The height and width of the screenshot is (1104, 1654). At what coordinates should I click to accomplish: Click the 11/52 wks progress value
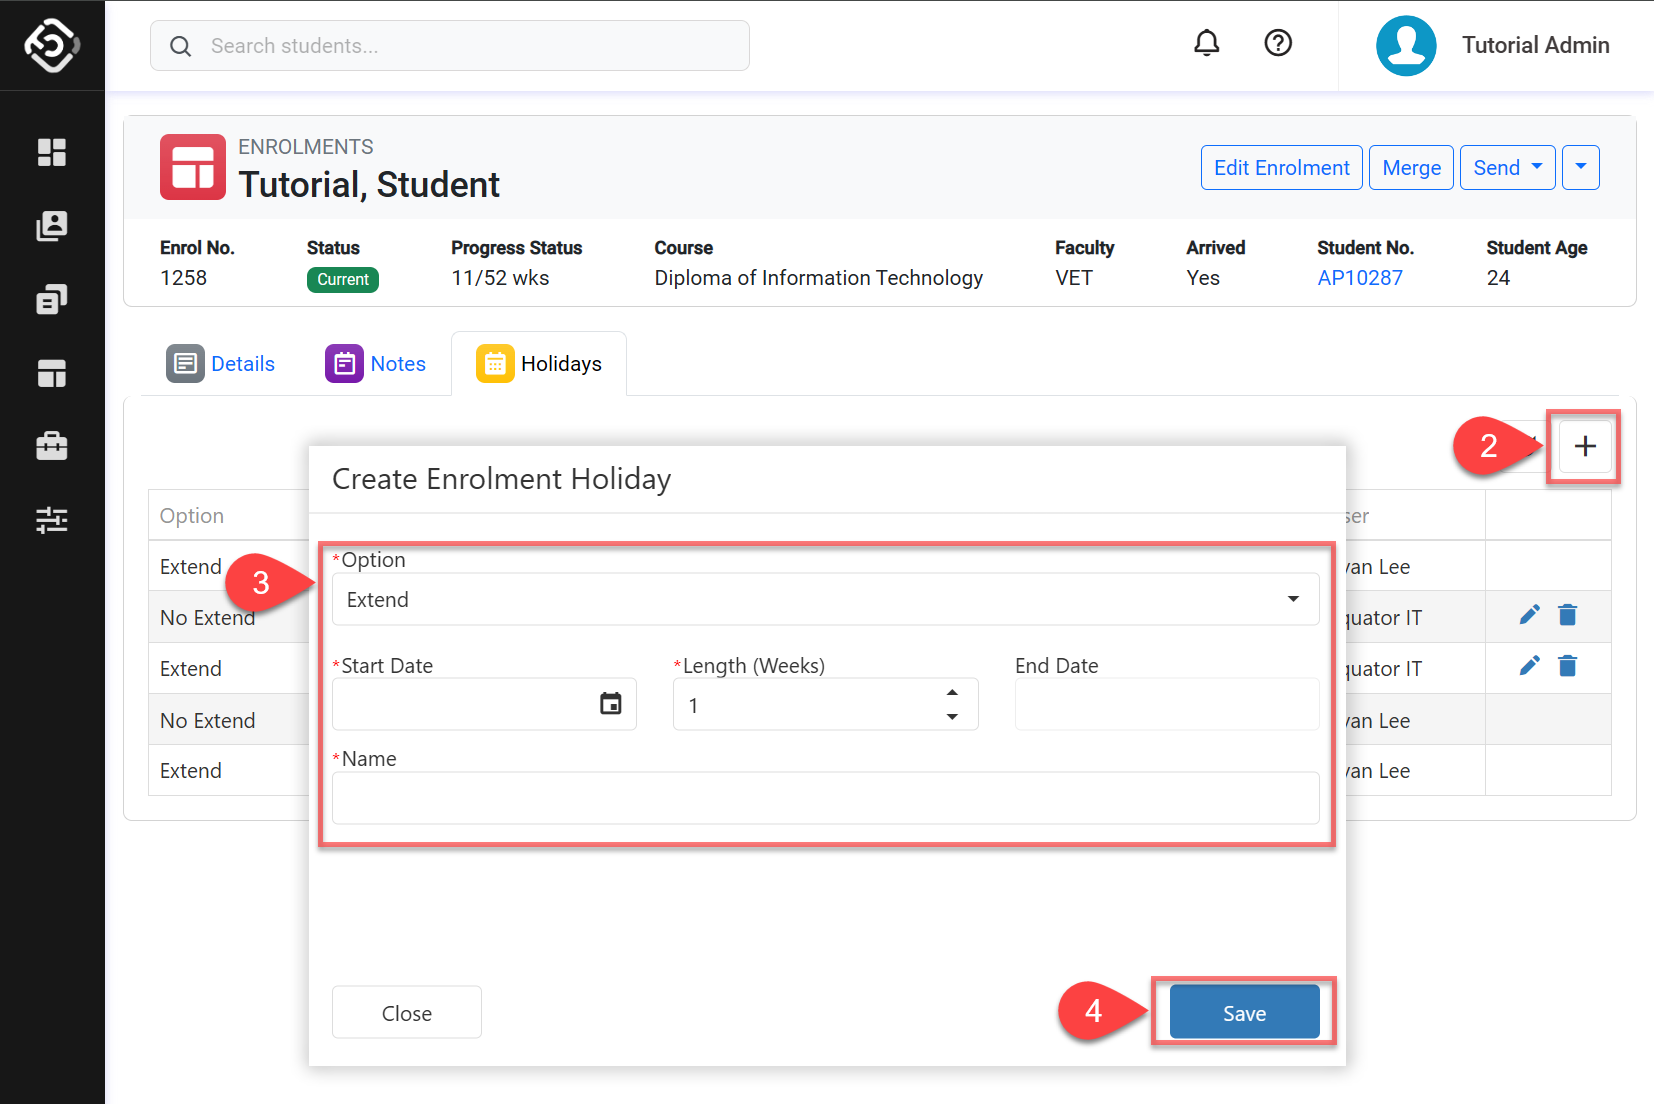500,278
